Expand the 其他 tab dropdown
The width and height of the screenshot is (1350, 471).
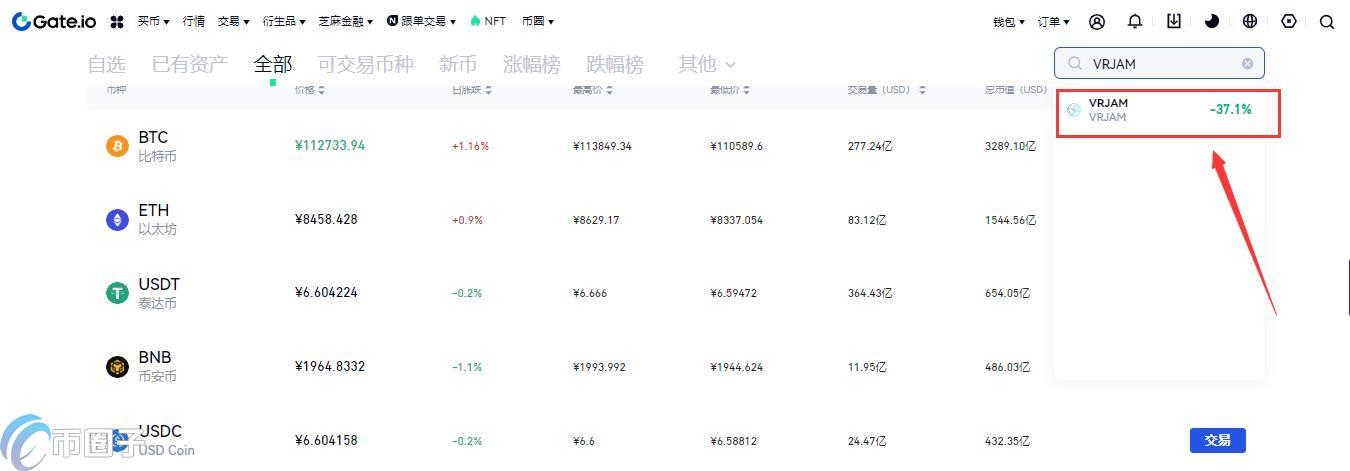[x=706, y=64]
